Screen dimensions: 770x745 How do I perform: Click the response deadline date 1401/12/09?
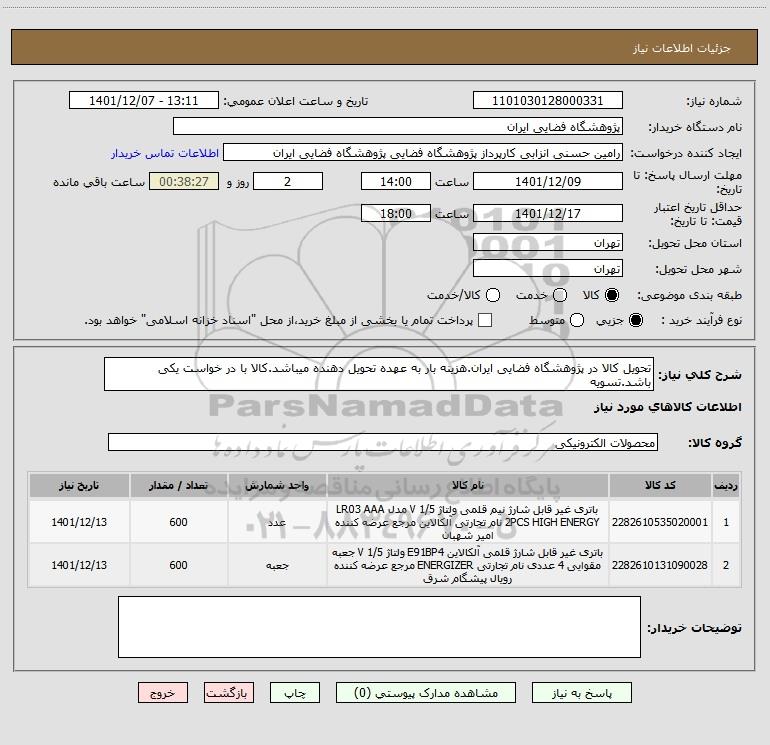(x=548, y=181)
